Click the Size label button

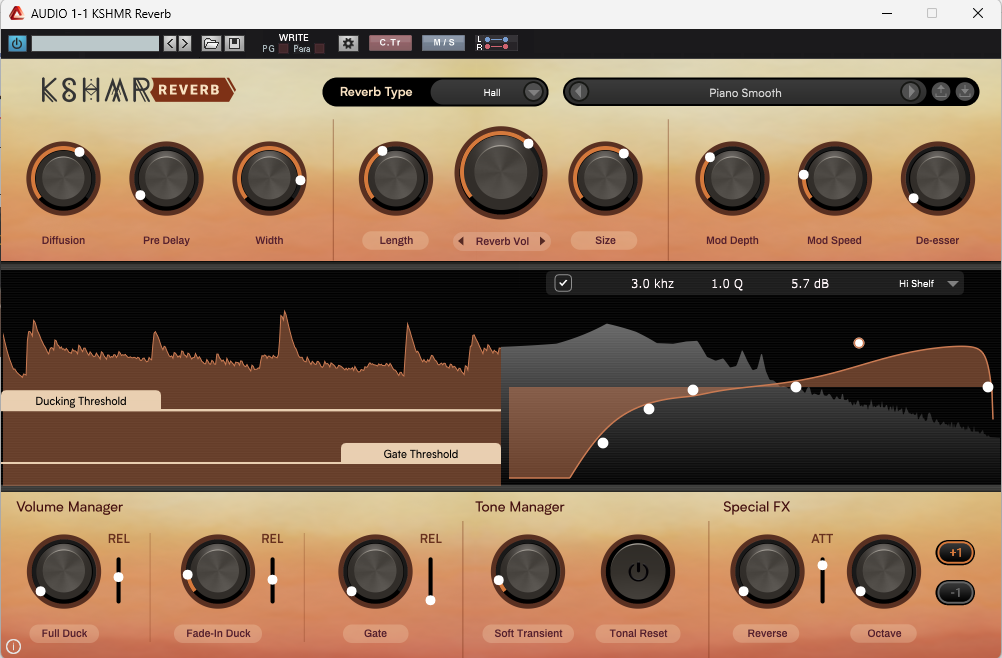coord(605,240)
